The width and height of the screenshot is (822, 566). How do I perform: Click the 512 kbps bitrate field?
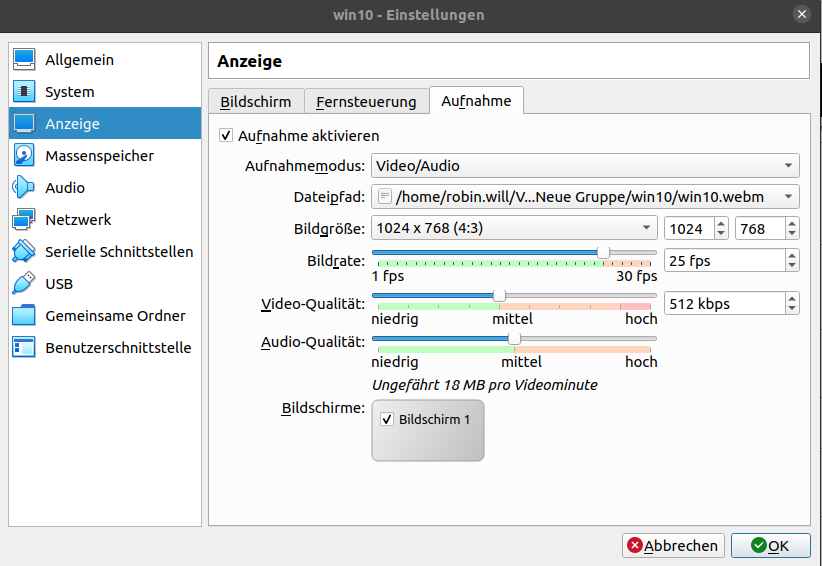[723, 304]
